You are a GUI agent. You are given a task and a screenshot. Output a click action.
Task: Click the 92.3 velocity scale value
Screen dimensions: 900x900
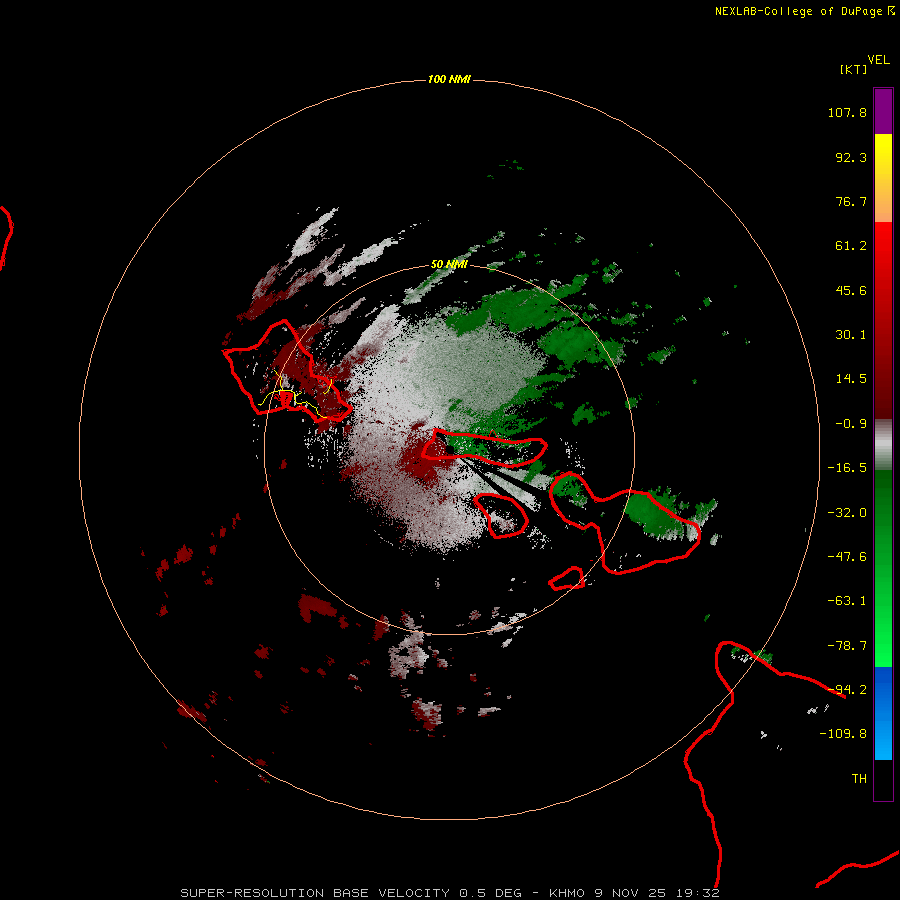[851, 157]
